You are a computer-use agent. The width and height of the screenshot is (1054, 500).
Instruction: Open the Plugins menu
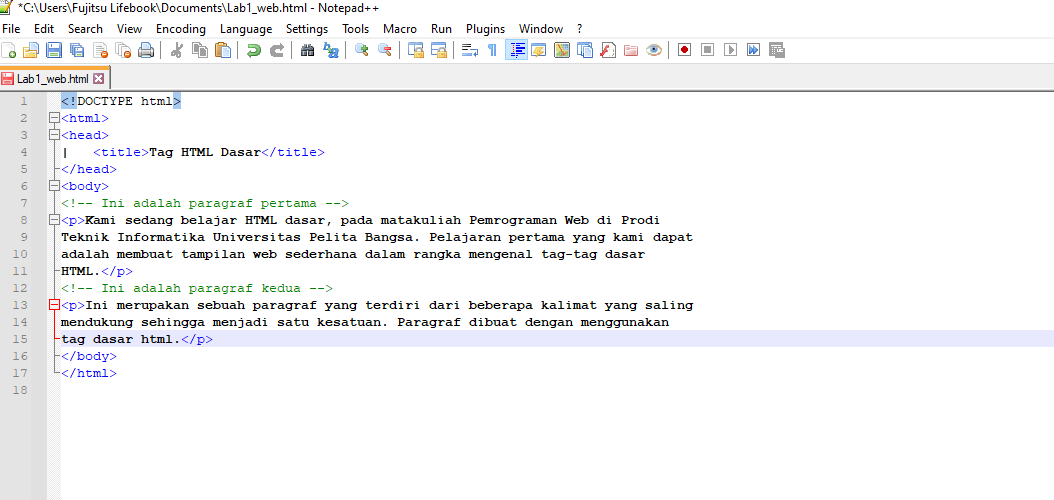(x=485, y=29)
